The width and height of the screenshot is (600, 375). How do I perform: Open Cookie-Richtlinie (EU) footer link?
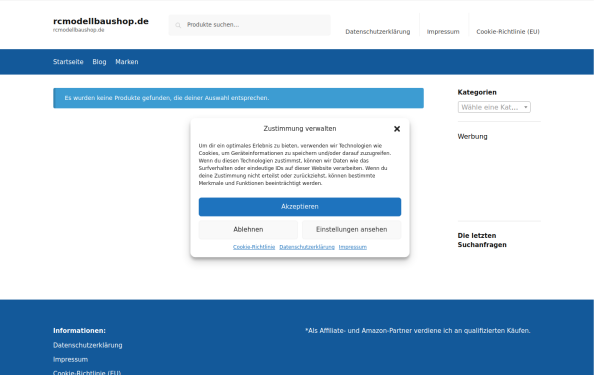(x=87, y=373)
